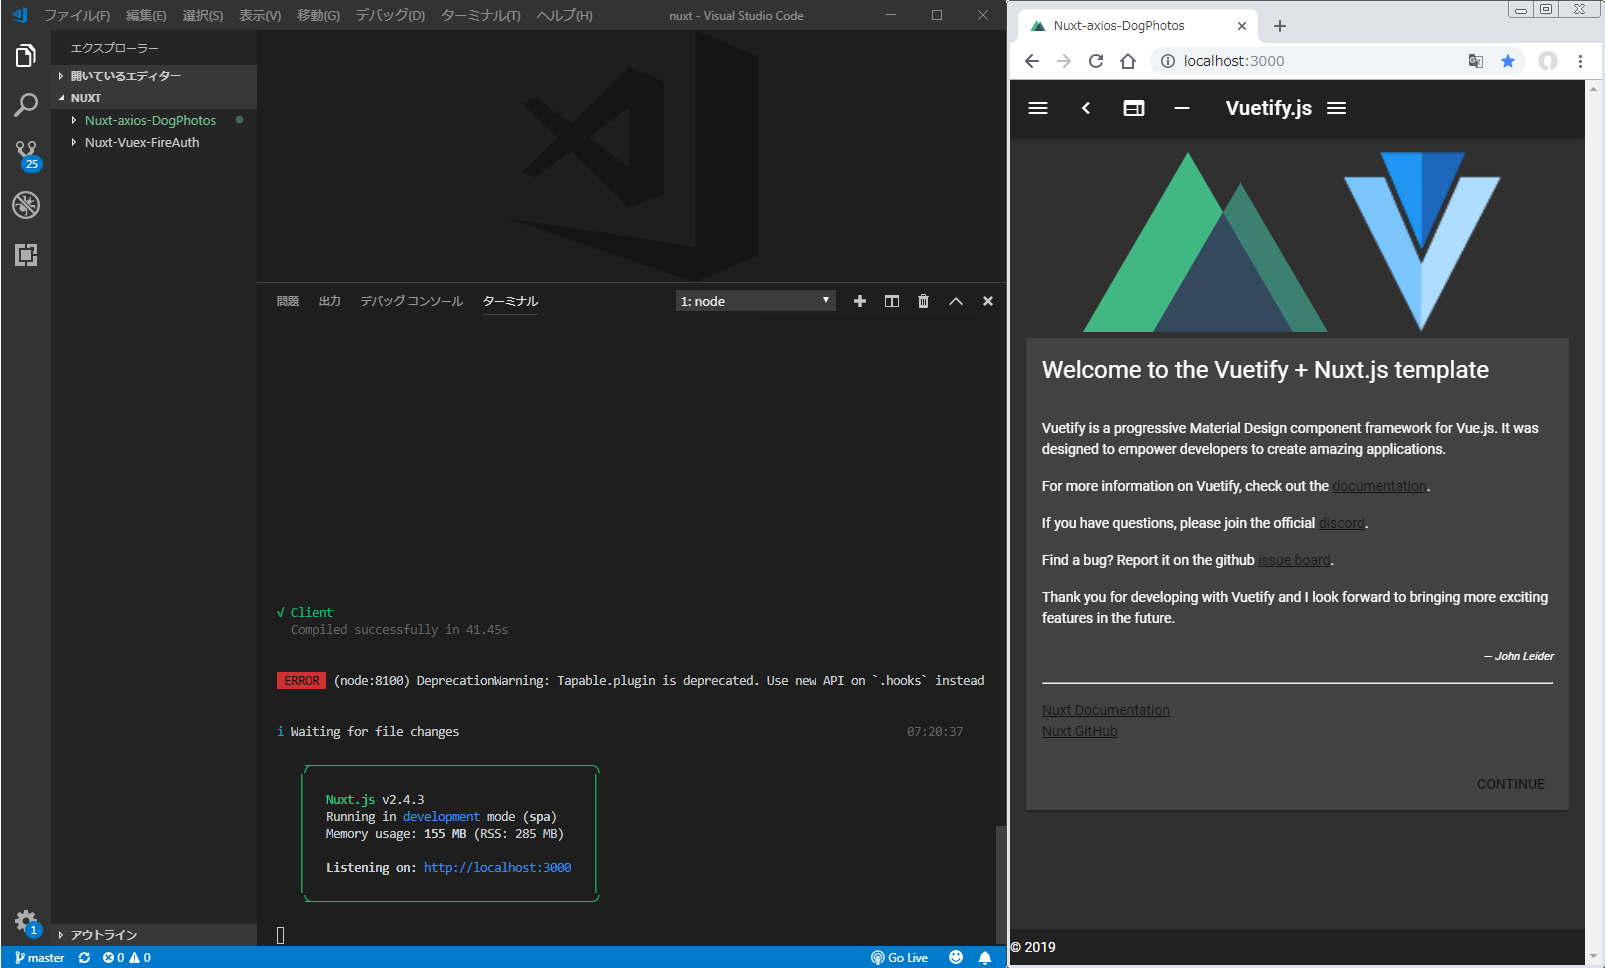Click the new terminal plus icon

[859, 301]
